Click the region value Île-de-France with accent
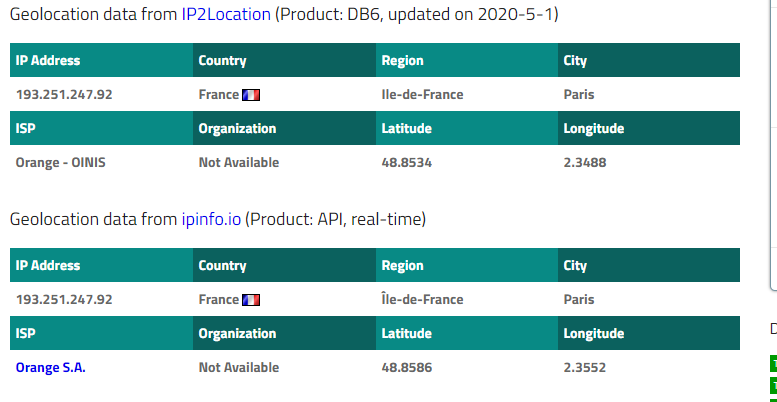 point(422,299)
